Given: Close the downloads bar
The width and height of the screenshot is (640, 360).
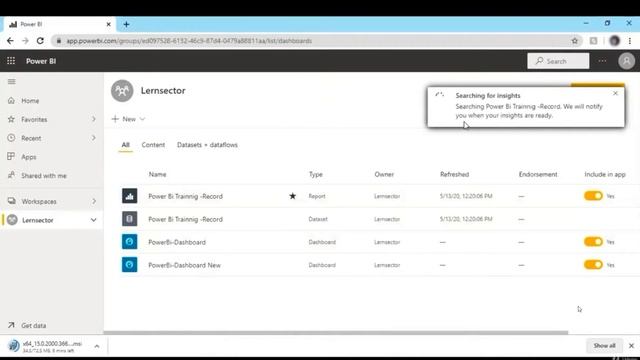Looking at the screenshot, I should click(x=631, y=346).
